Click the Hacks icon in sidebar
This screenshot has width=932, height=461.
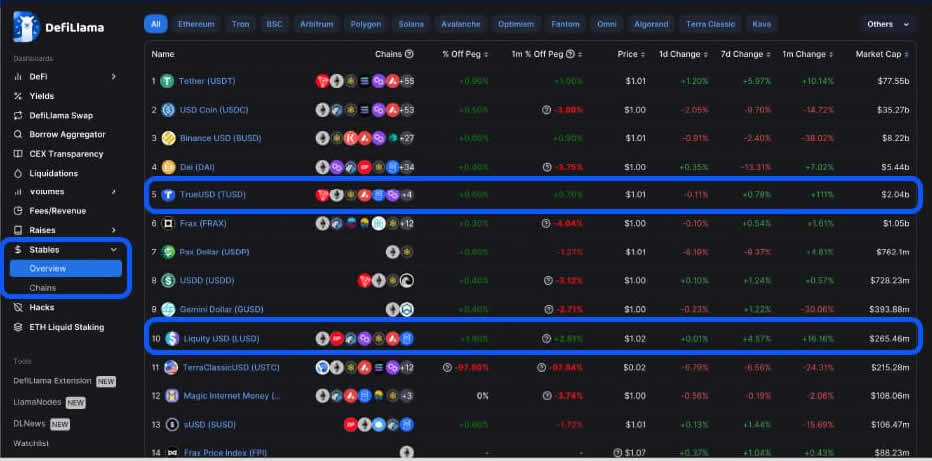coord(19,307)
